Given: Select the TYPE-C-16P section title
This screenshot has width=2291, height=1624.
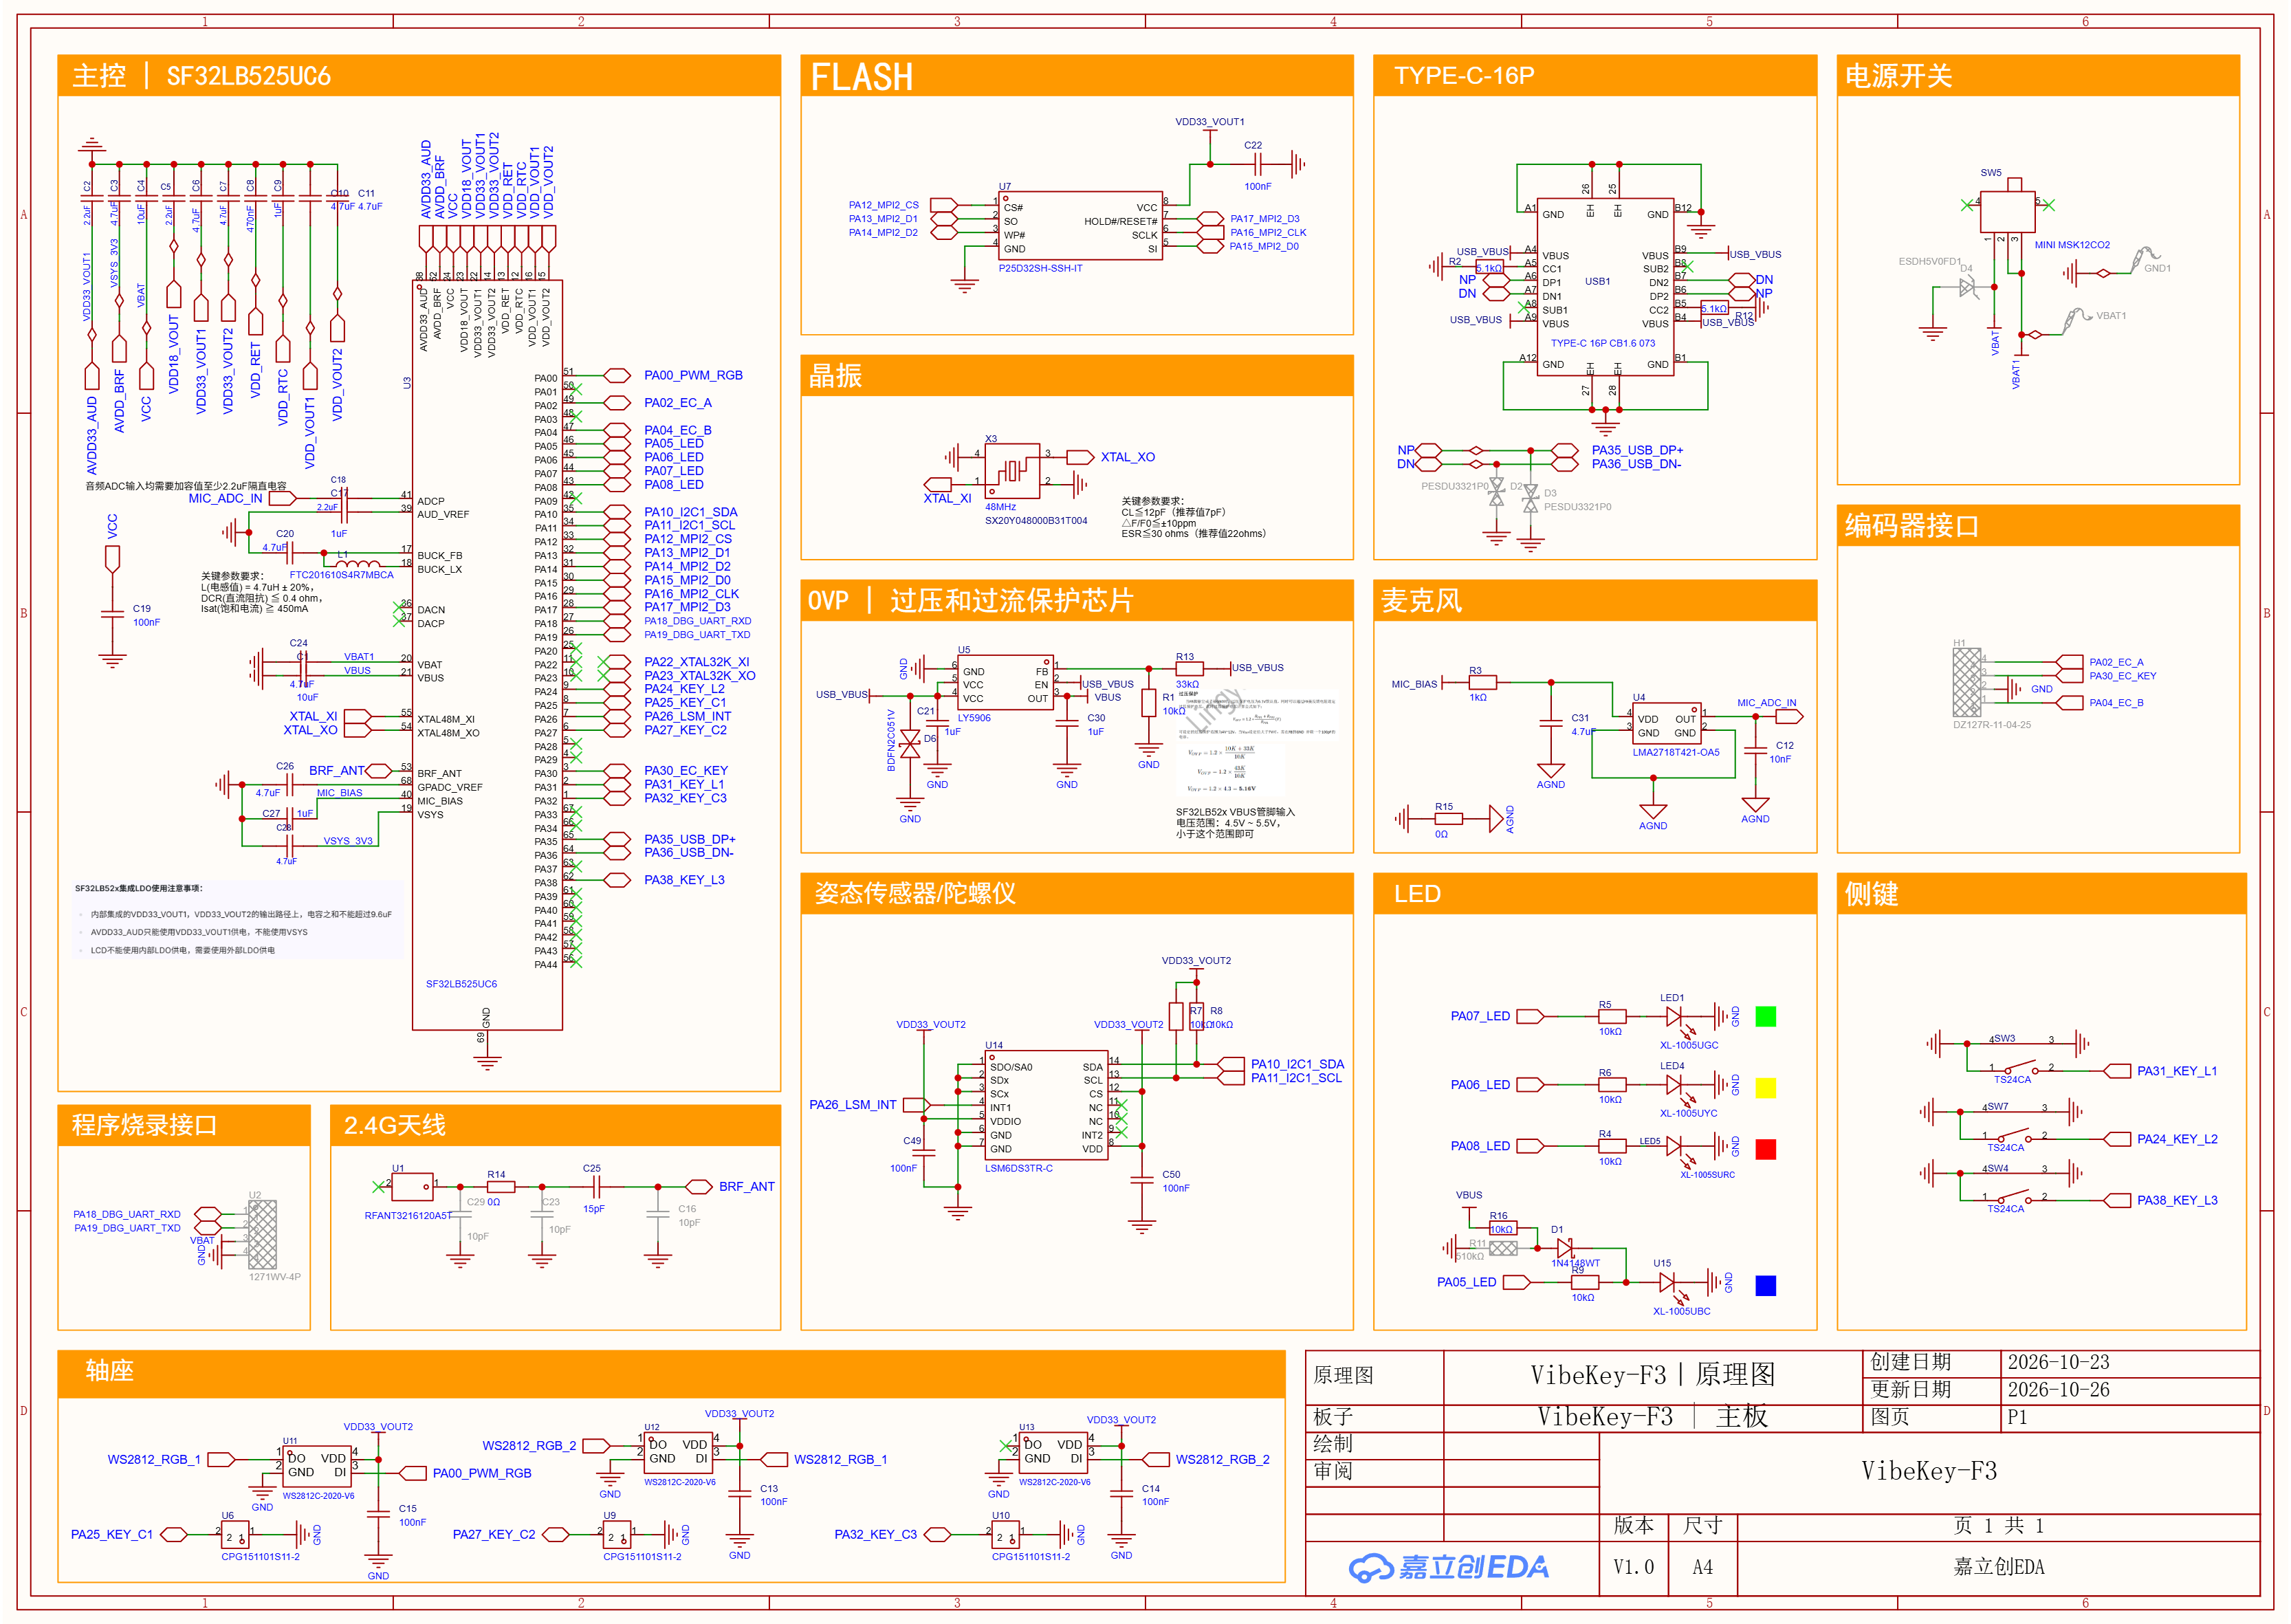Looking at the screenshot, I should point(1464,76).
